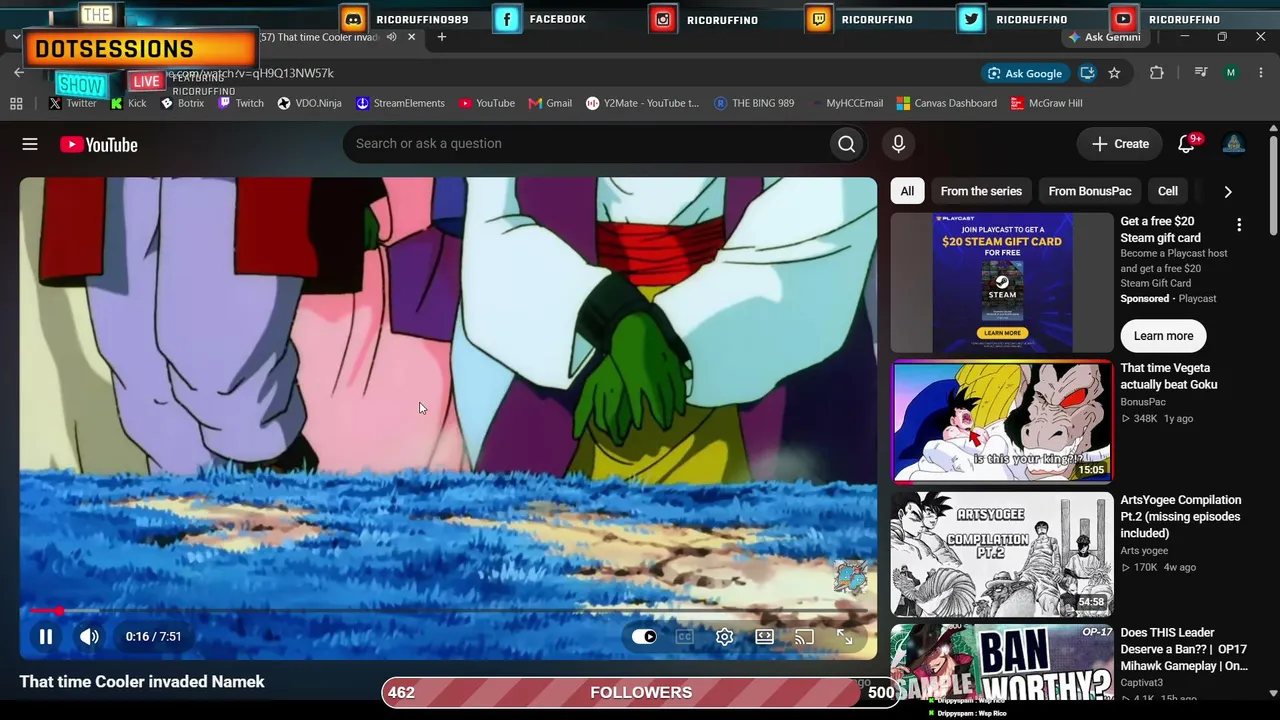The height and width of the screenshot is (720, 1280).
Task: Open the Kick bookmark
Action: pyautogui.click(x=128, y=103)
